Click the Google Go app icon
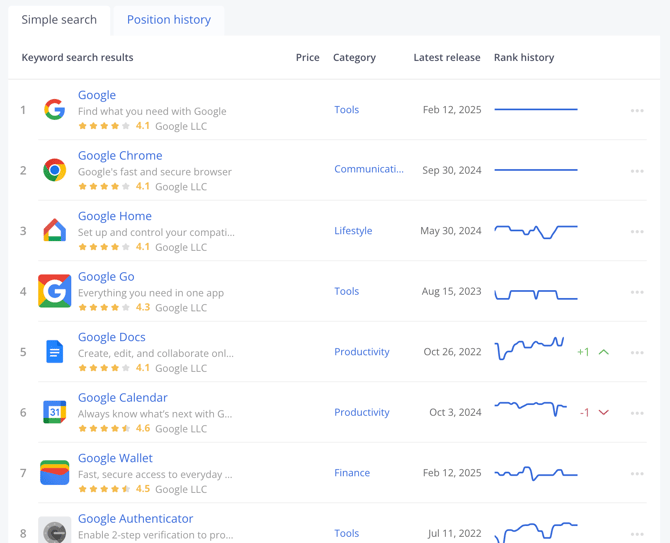 coord(55,291)
